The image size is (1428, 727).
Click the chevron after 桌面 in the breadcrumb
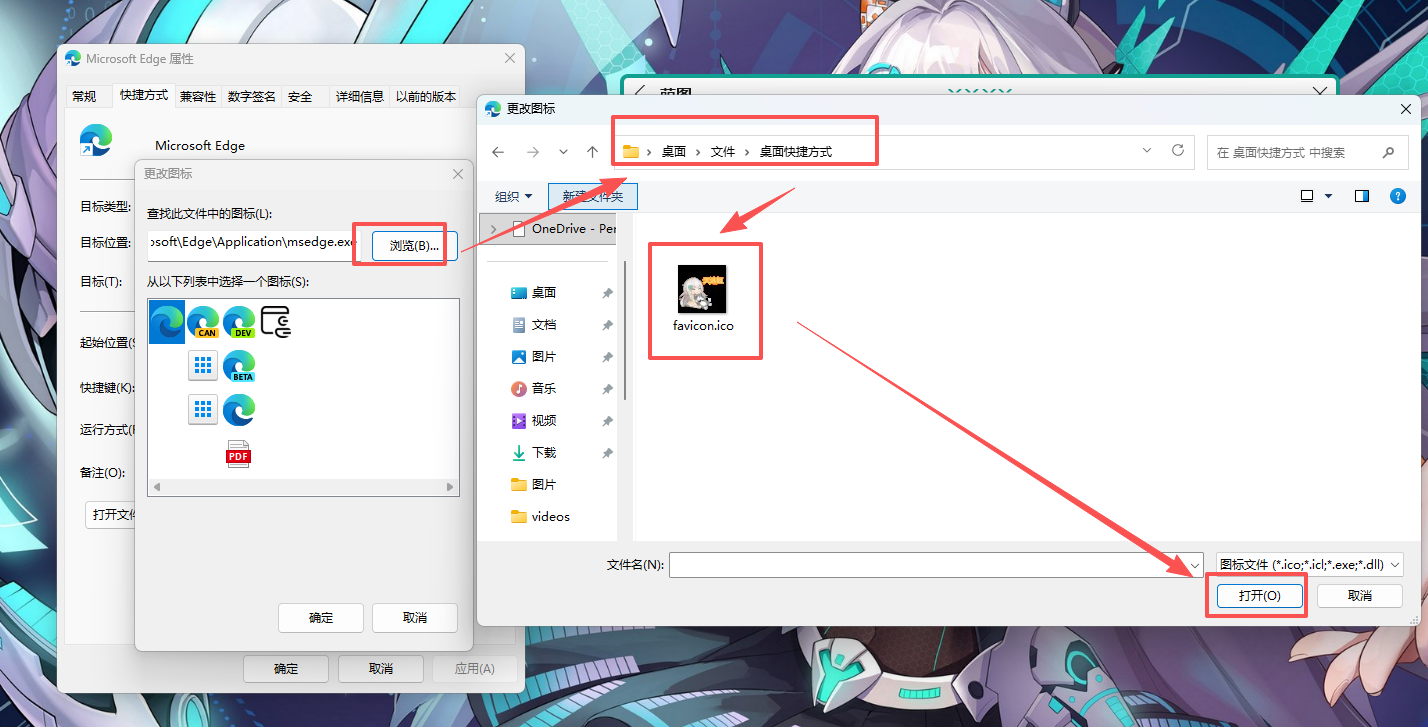tap(699, 152)
